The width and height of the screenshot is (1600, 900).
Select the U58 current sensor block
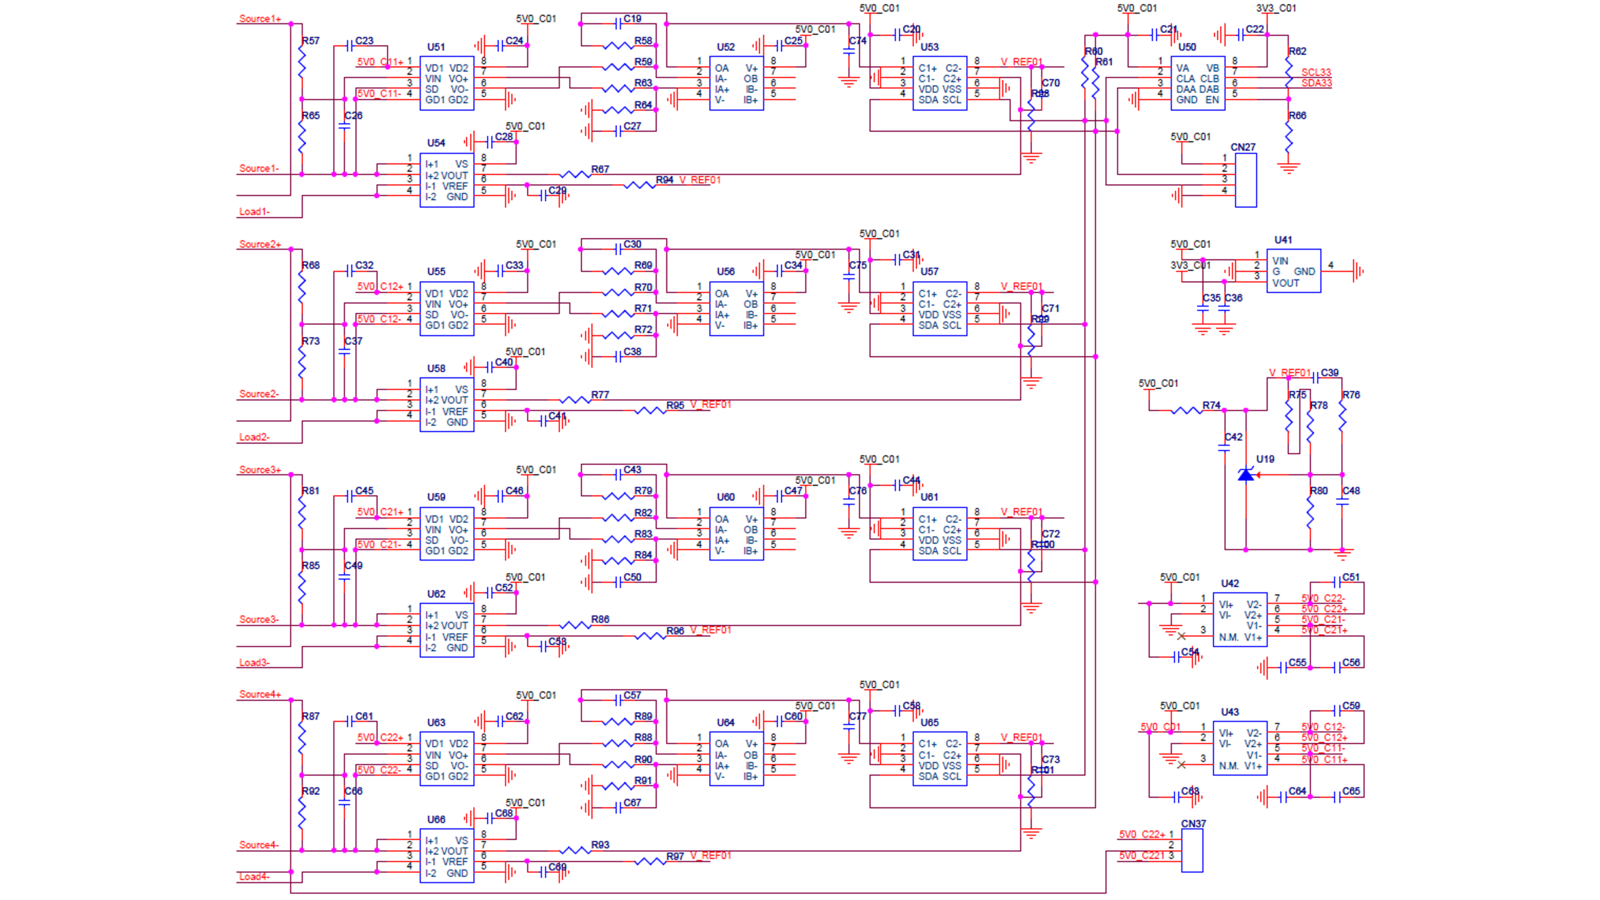446,405
